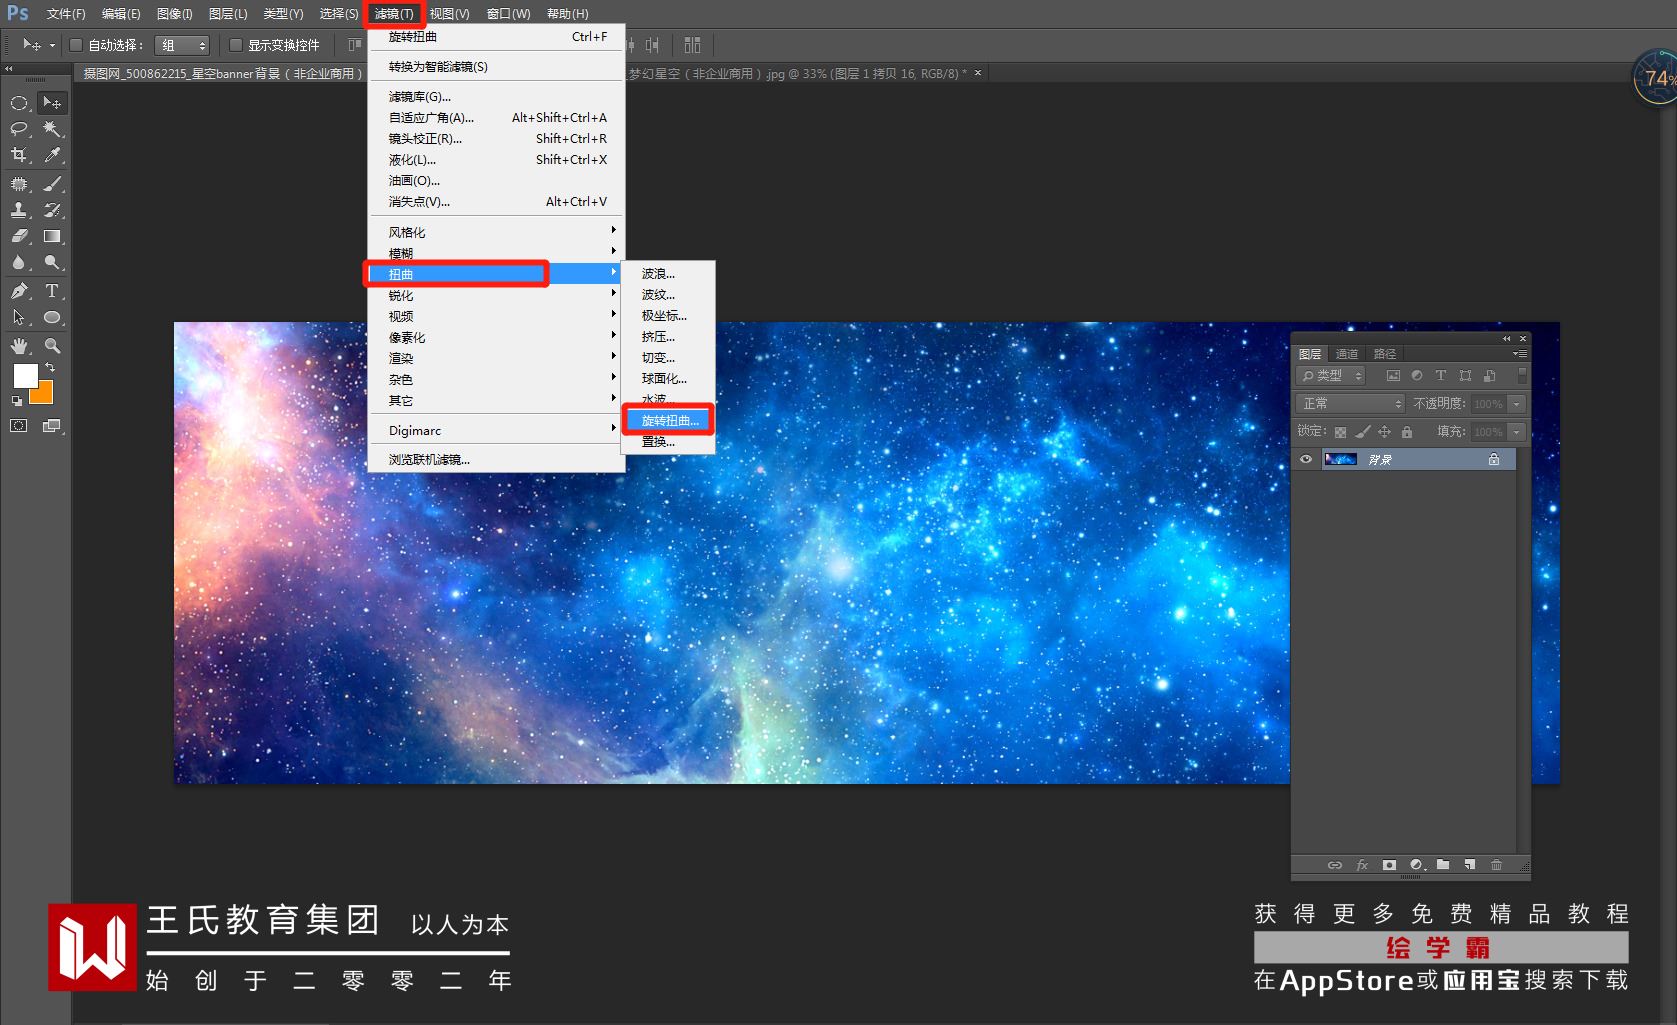Select the Hand tool
The height and width of the screenshot is (1025, 1677).
click(x=19, y=346)
